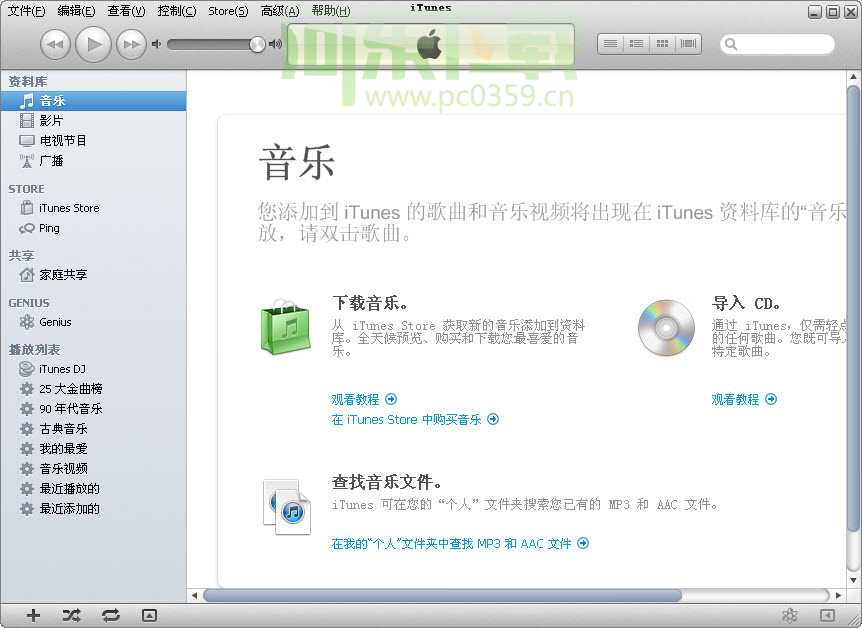Click the 观看教程 tutorial link
This screenshot has width=862, height=628.
point(358,399)
